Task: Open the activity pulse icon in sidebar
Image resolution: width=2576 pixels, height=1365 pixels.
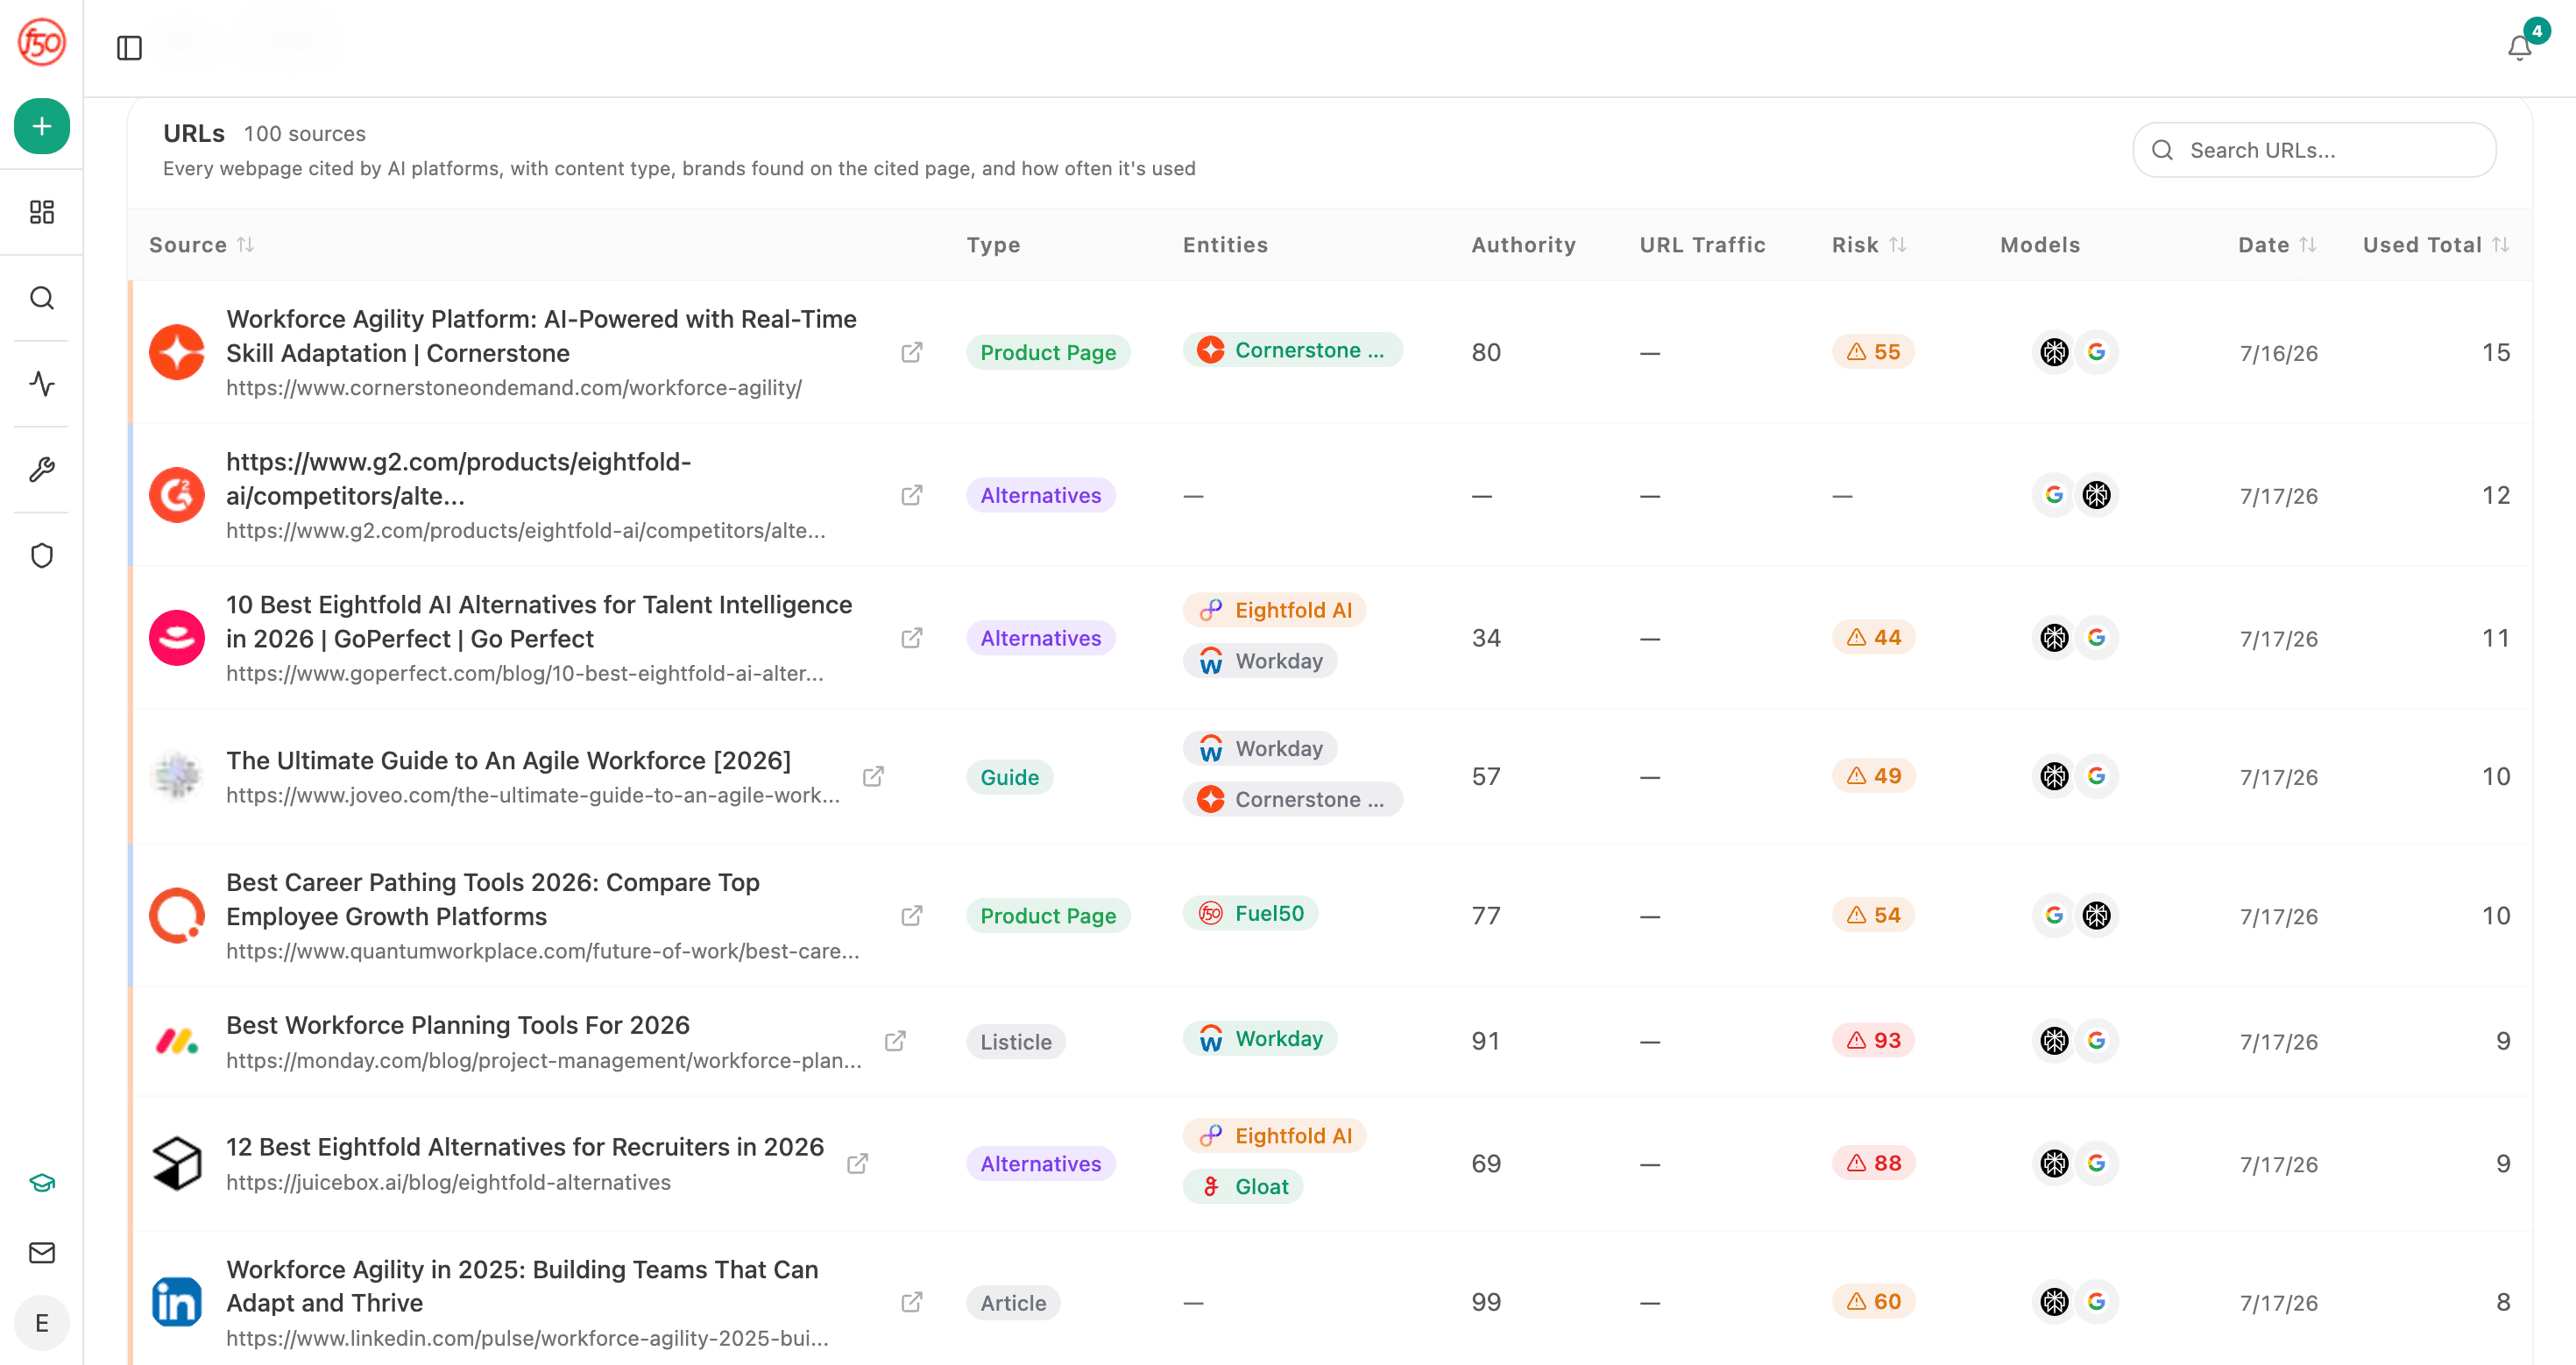Action: coord(42,384)
